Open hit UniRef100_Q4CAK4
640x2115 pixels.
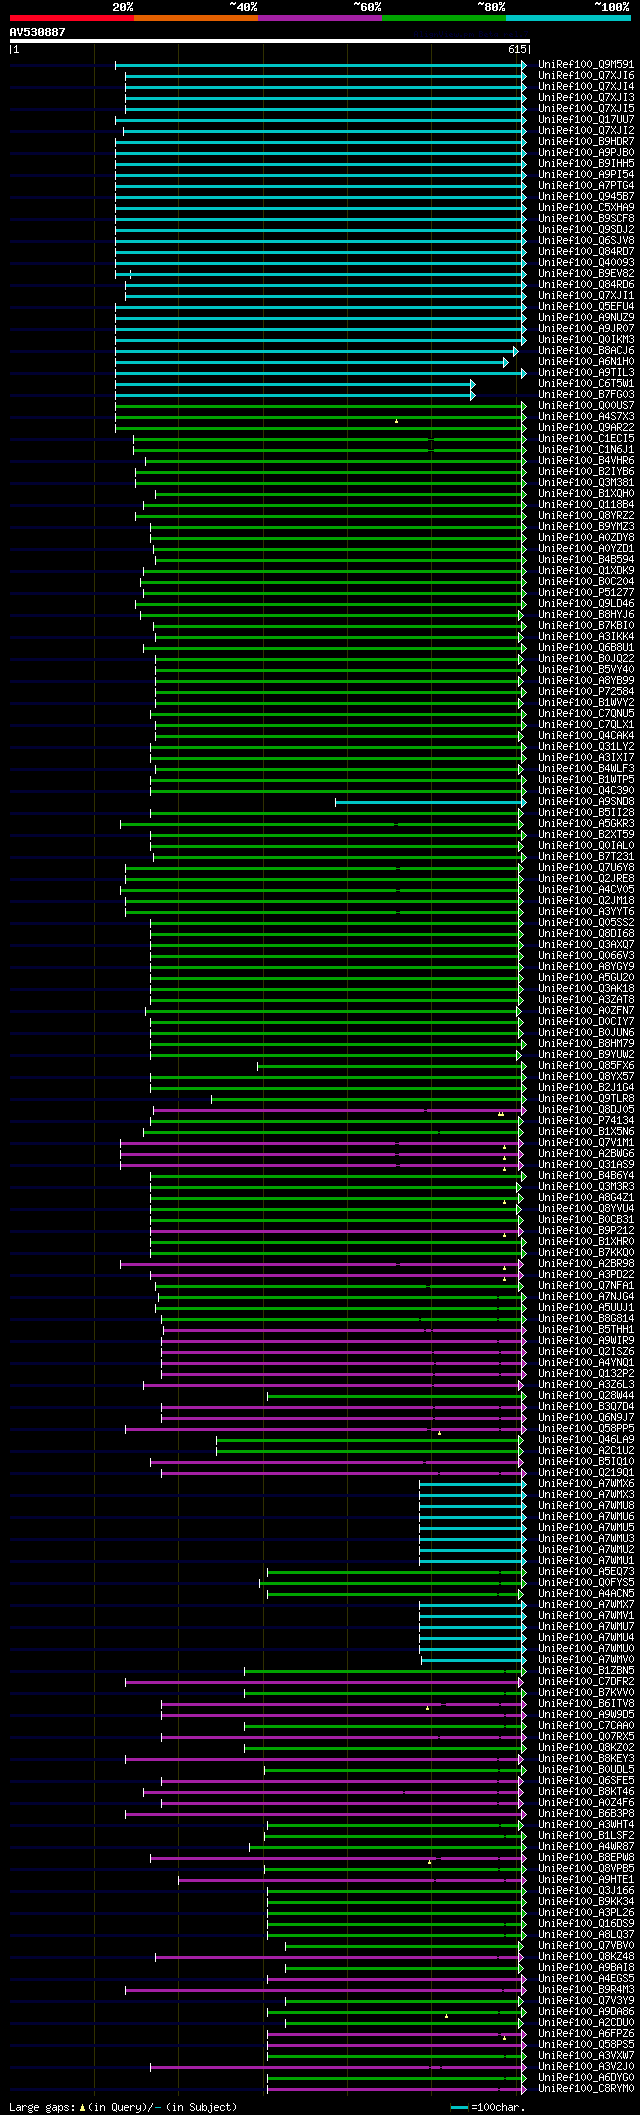pyautogui.click(x=586, y=735)
